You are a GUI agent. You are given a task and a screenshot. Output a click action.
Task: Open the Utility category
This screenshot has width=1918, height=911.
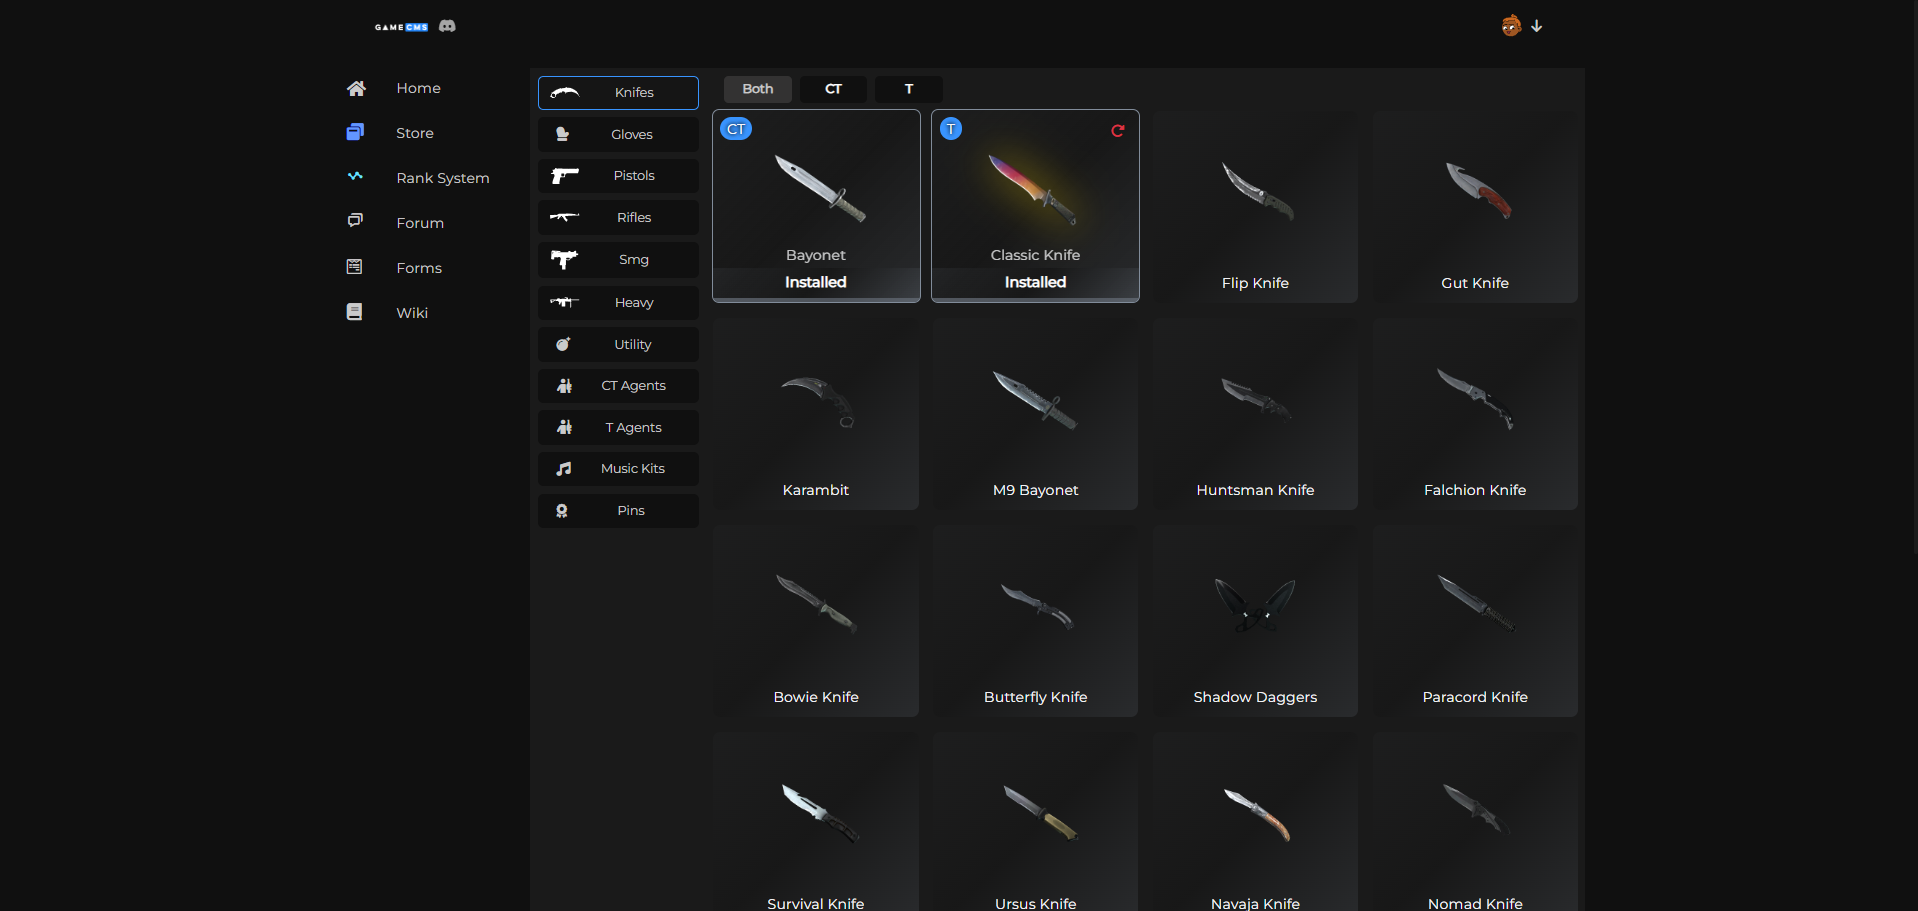click(618, 344)
